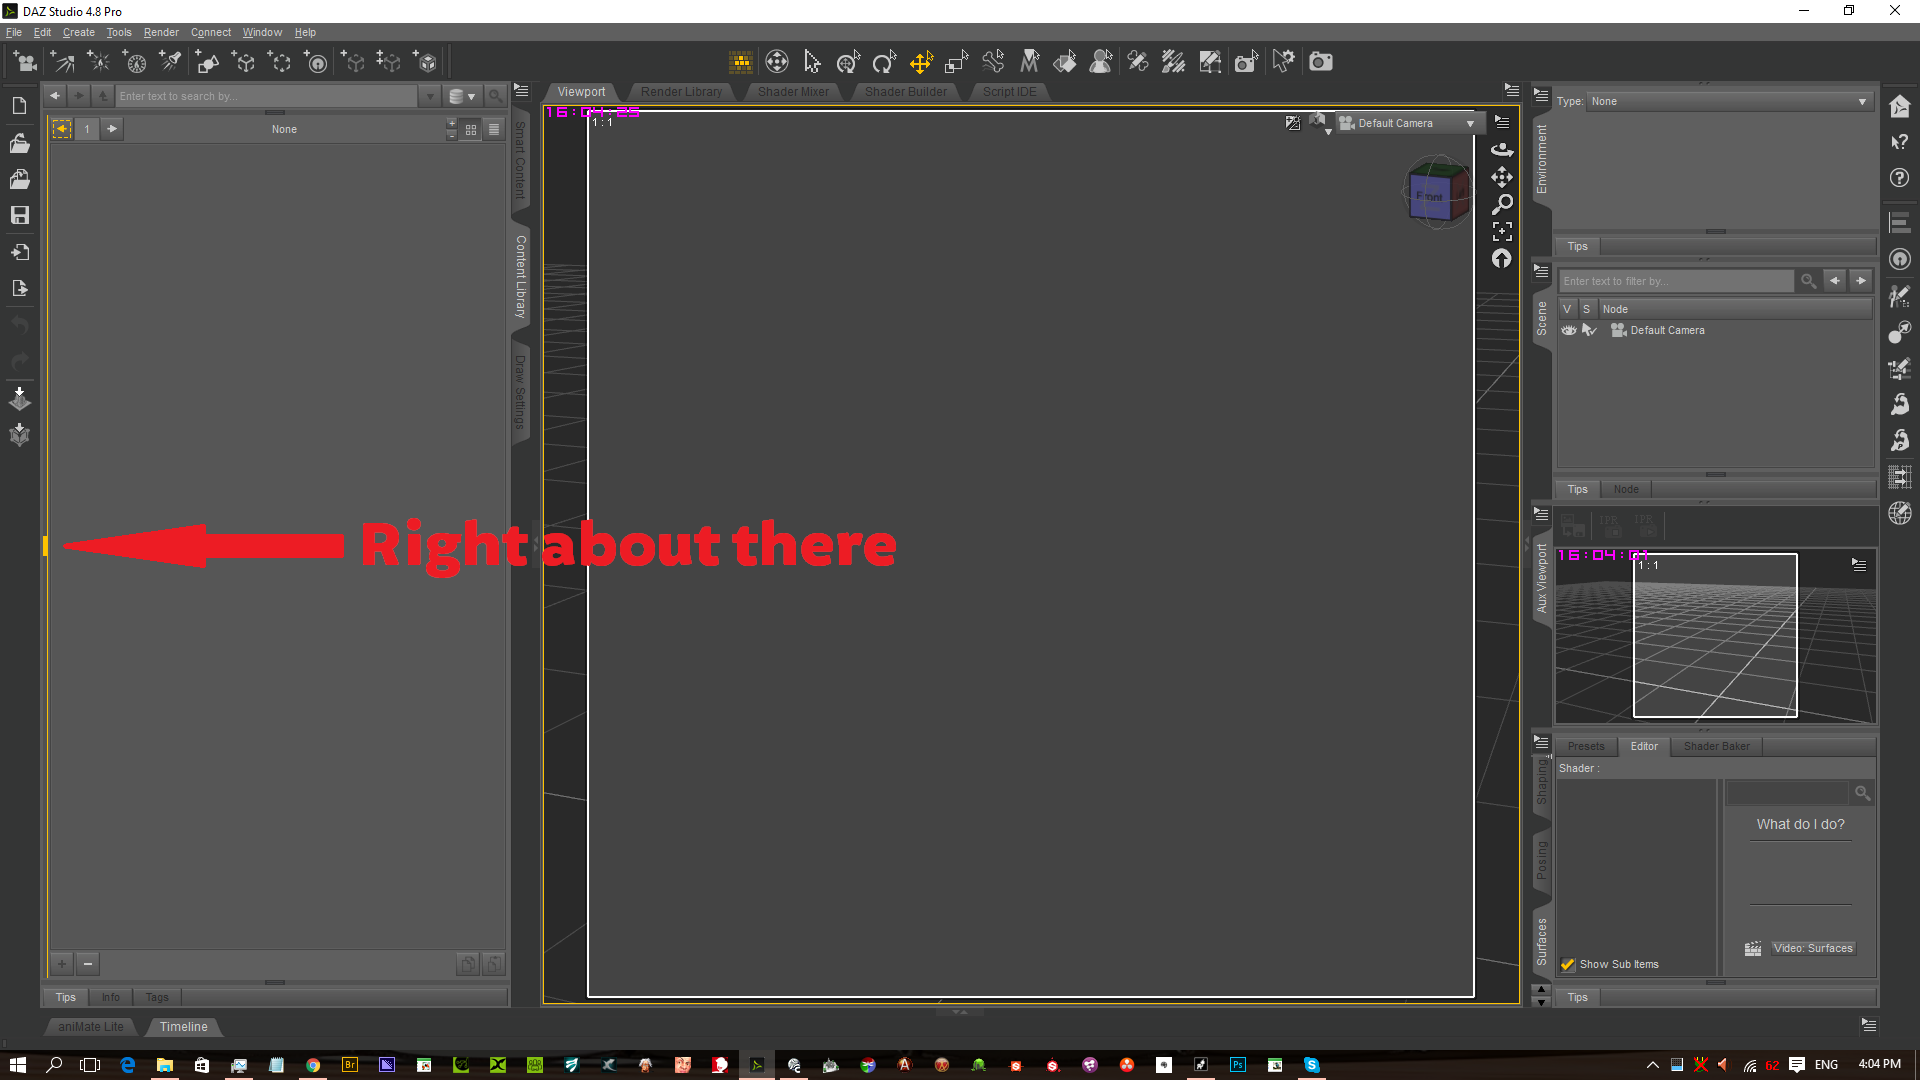Open the Render menu
Viewport: 1920px width, 1080px height.
161,32
